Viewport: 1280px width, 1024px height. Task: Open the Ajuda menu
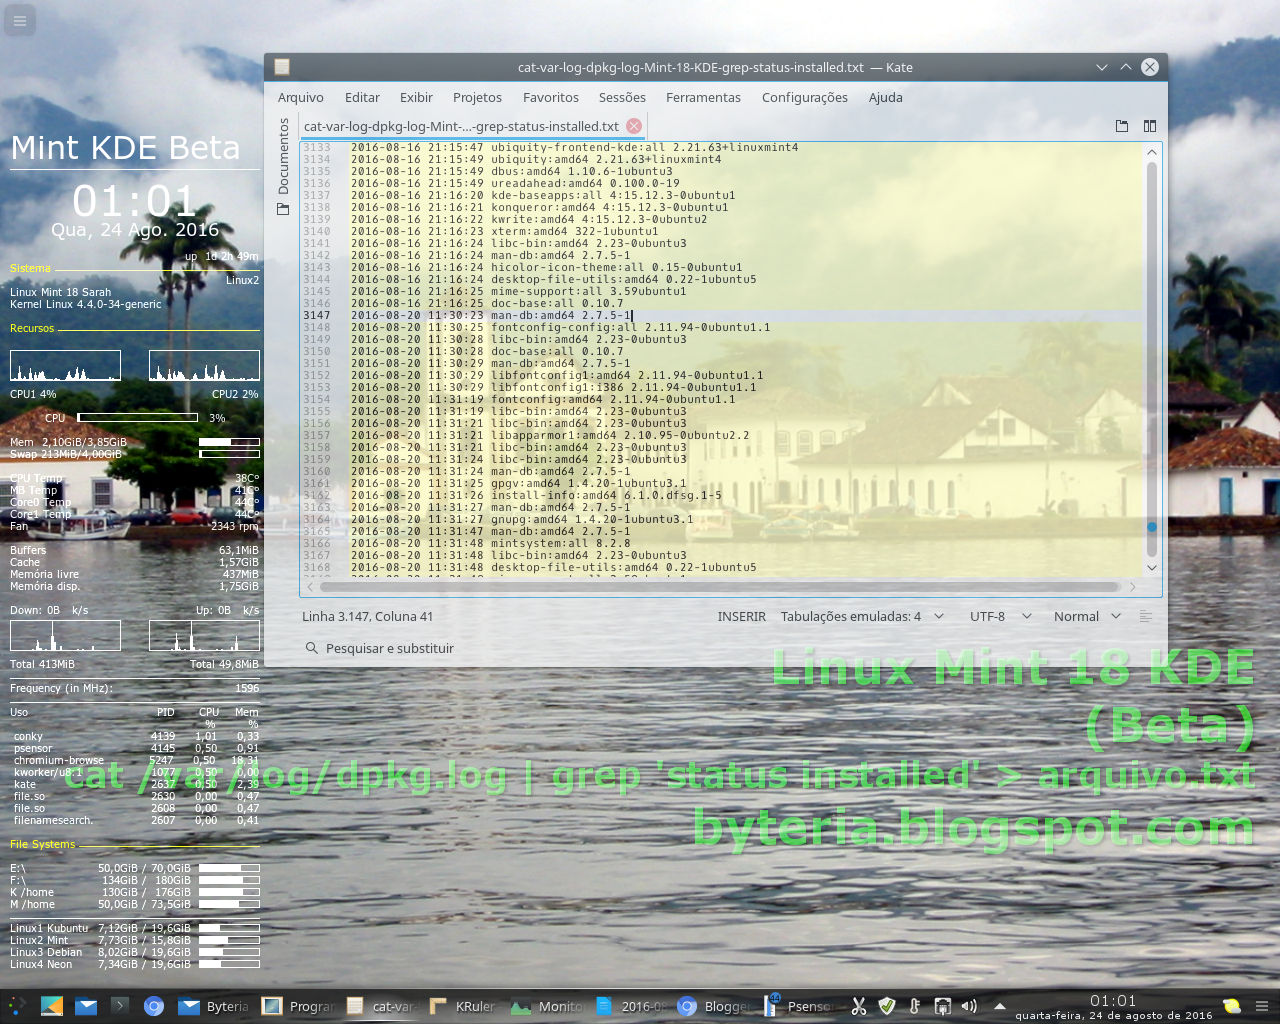[885, 97]
